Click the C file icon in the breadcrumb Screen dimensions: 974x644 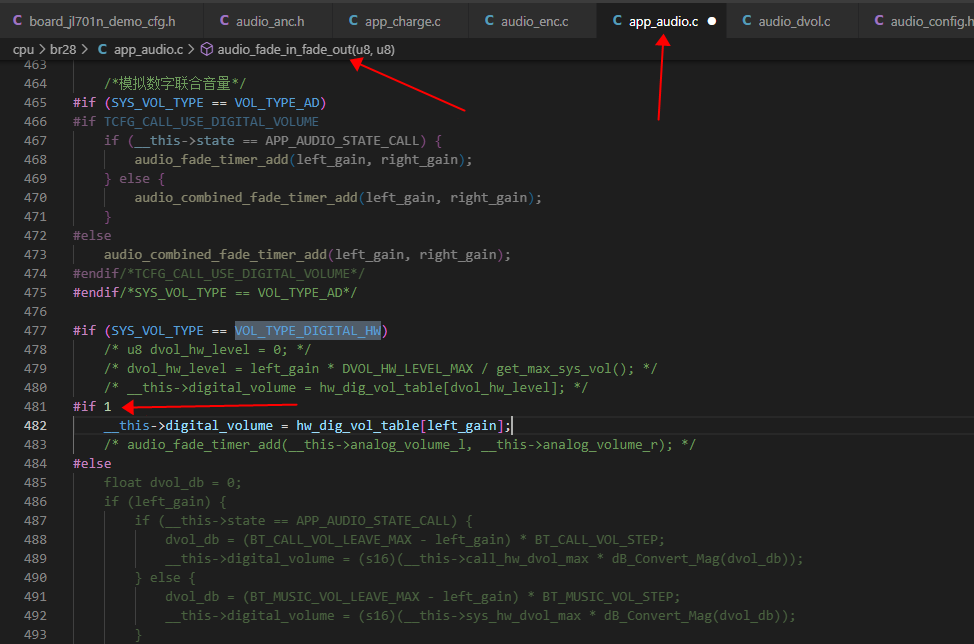click(102, 49)
